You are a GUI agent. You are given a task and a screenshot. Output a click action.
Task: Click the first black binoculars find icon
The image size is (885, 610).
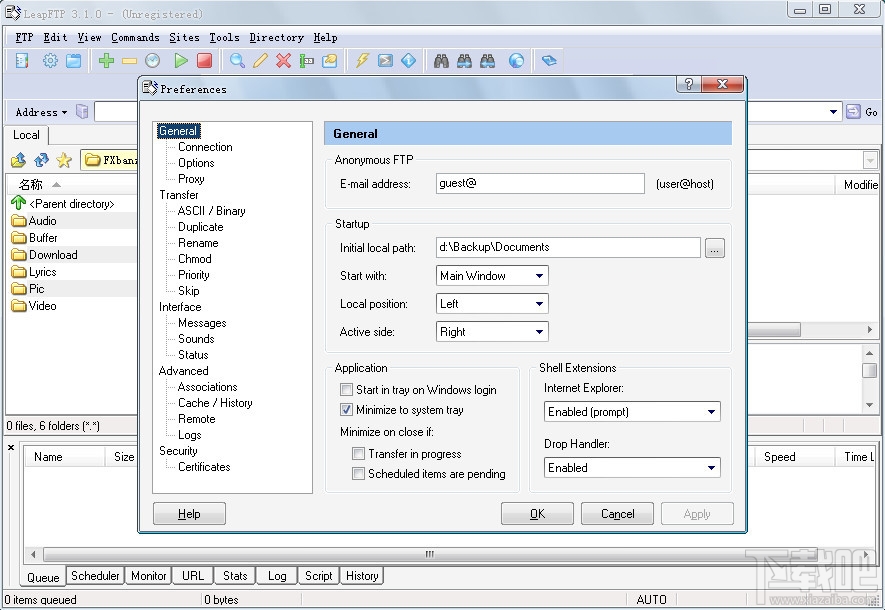441,61
